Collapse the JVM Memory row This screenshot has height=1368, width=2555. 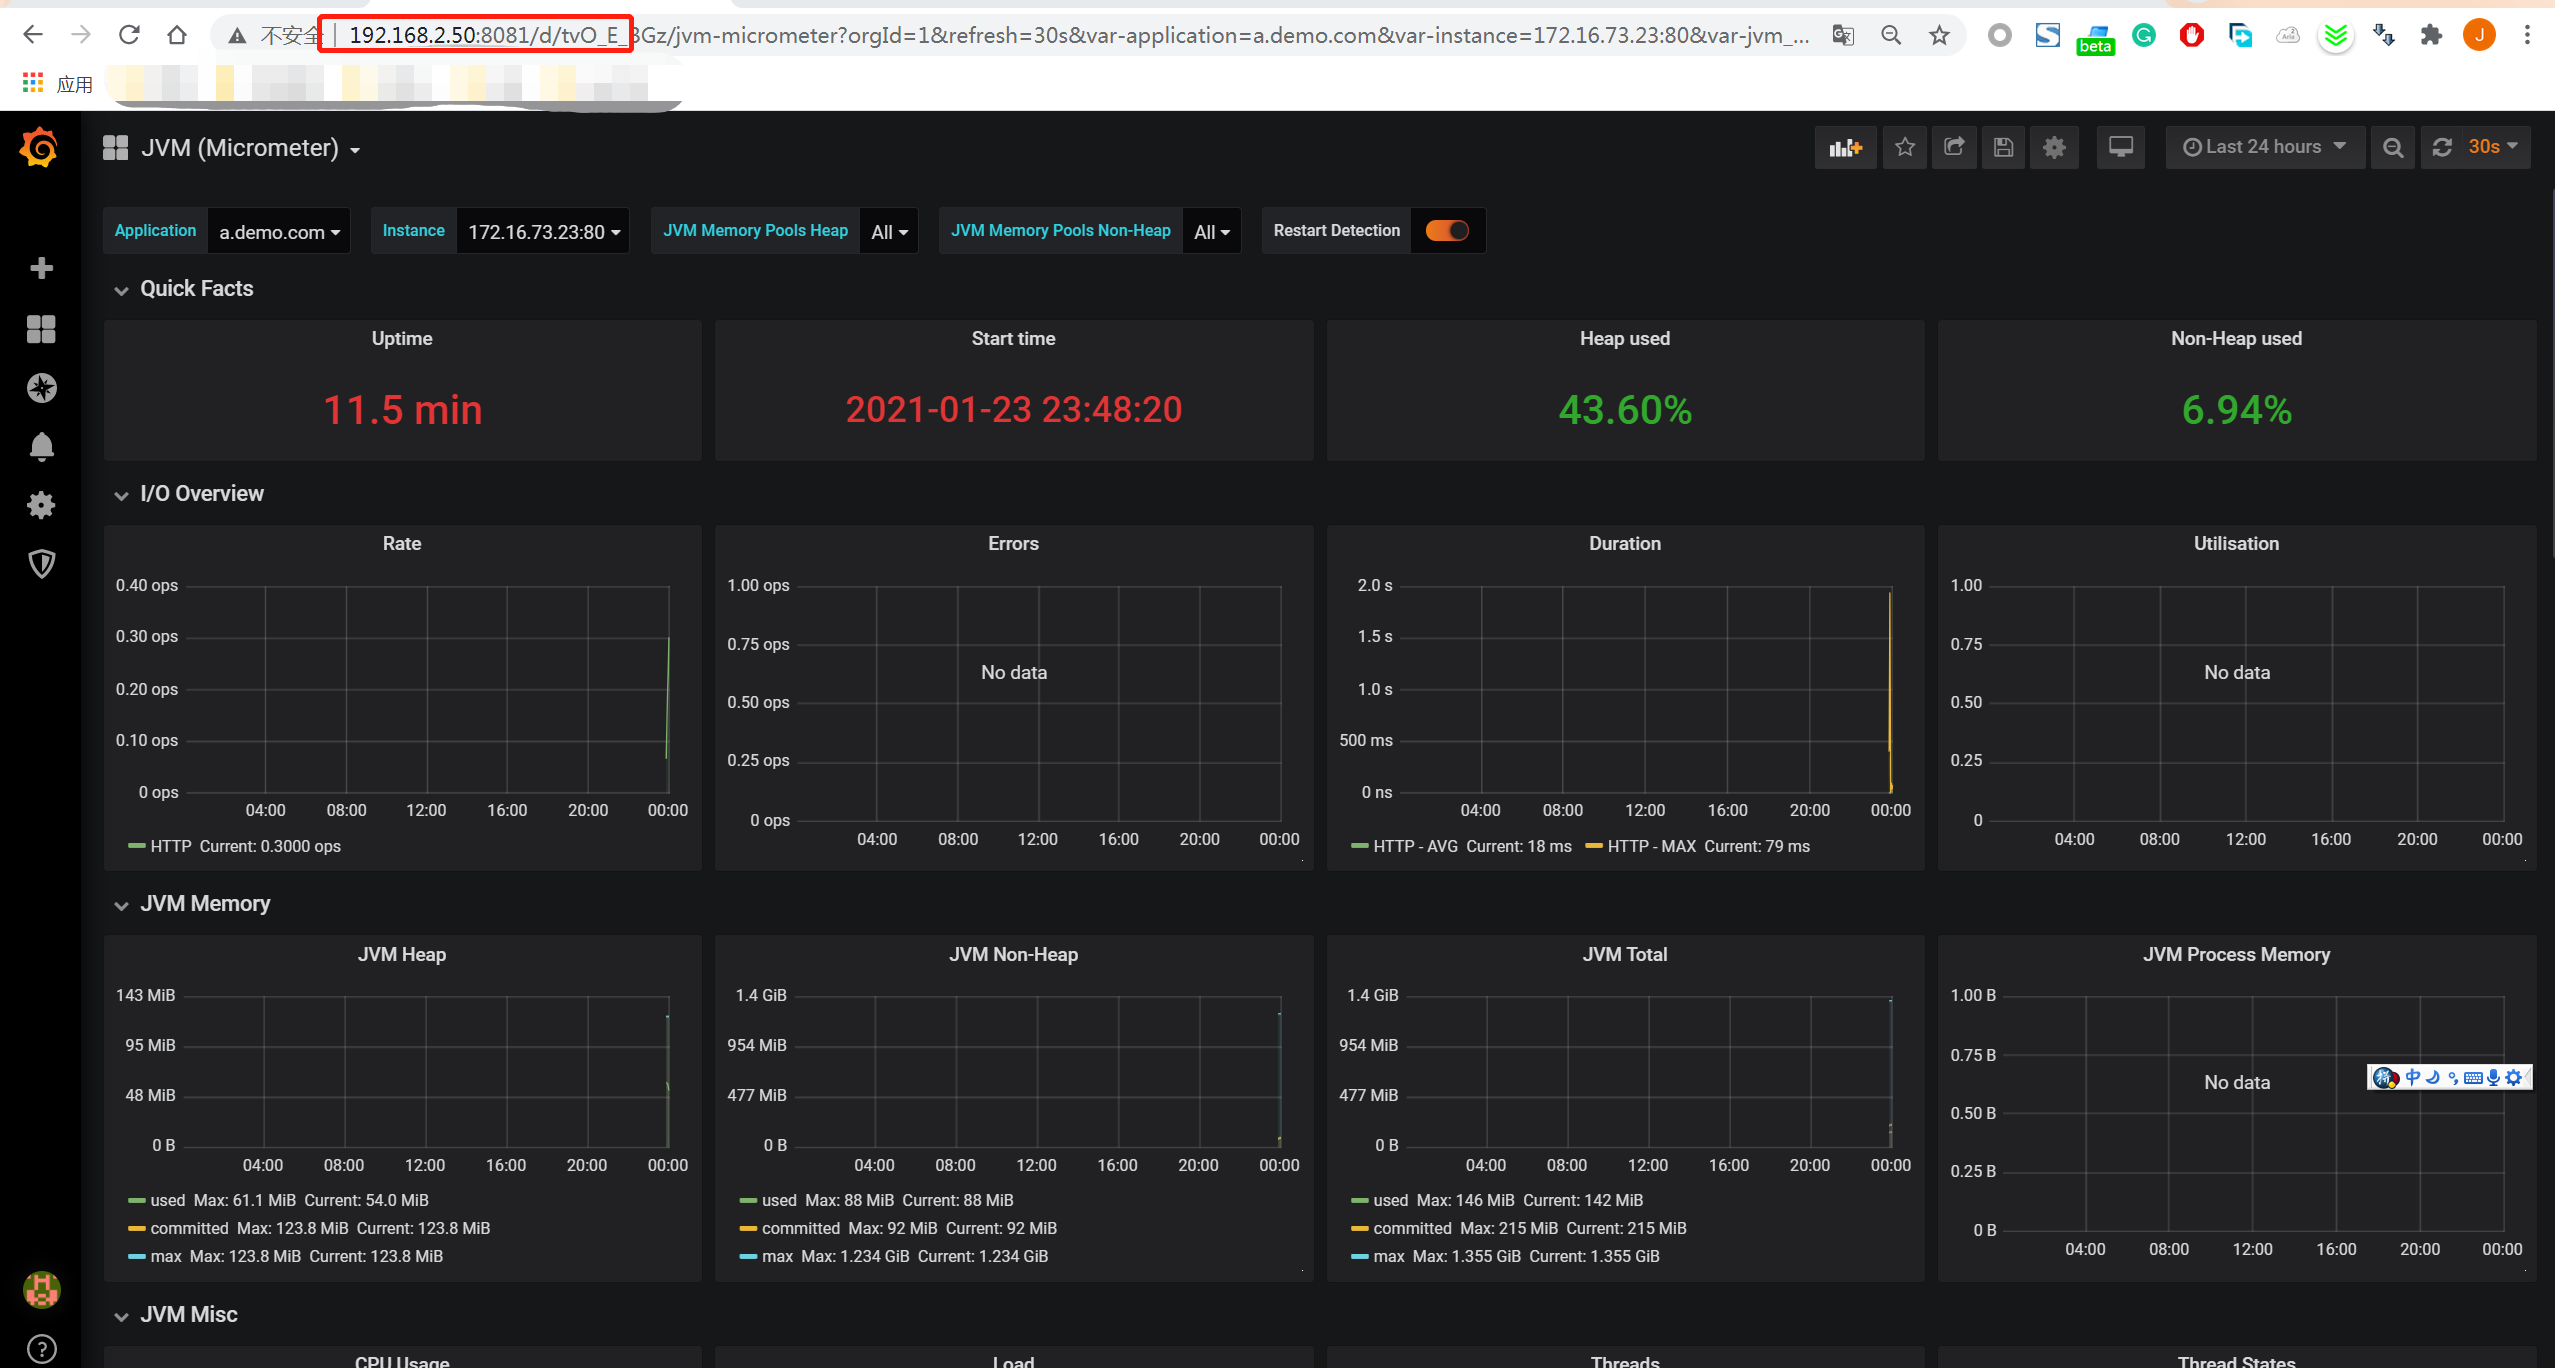204,904
